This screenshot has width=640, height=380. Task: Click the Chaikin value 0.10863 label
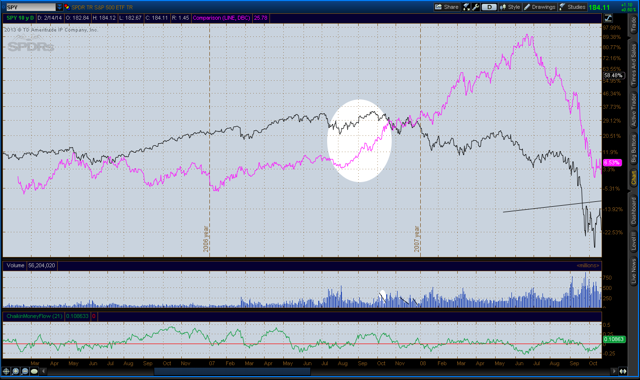(77, 316)
